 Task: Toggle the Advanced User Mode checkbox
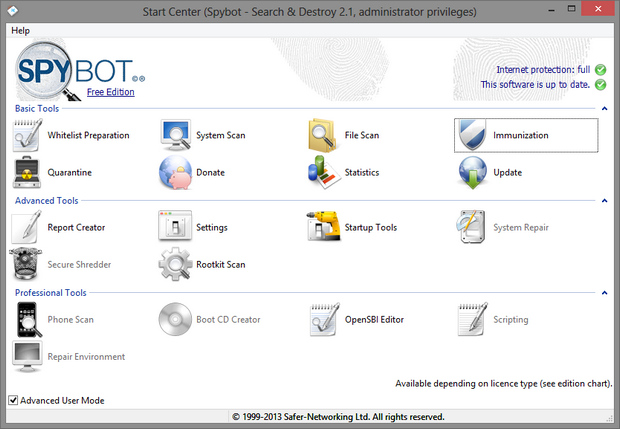click(x=13, y=400)
